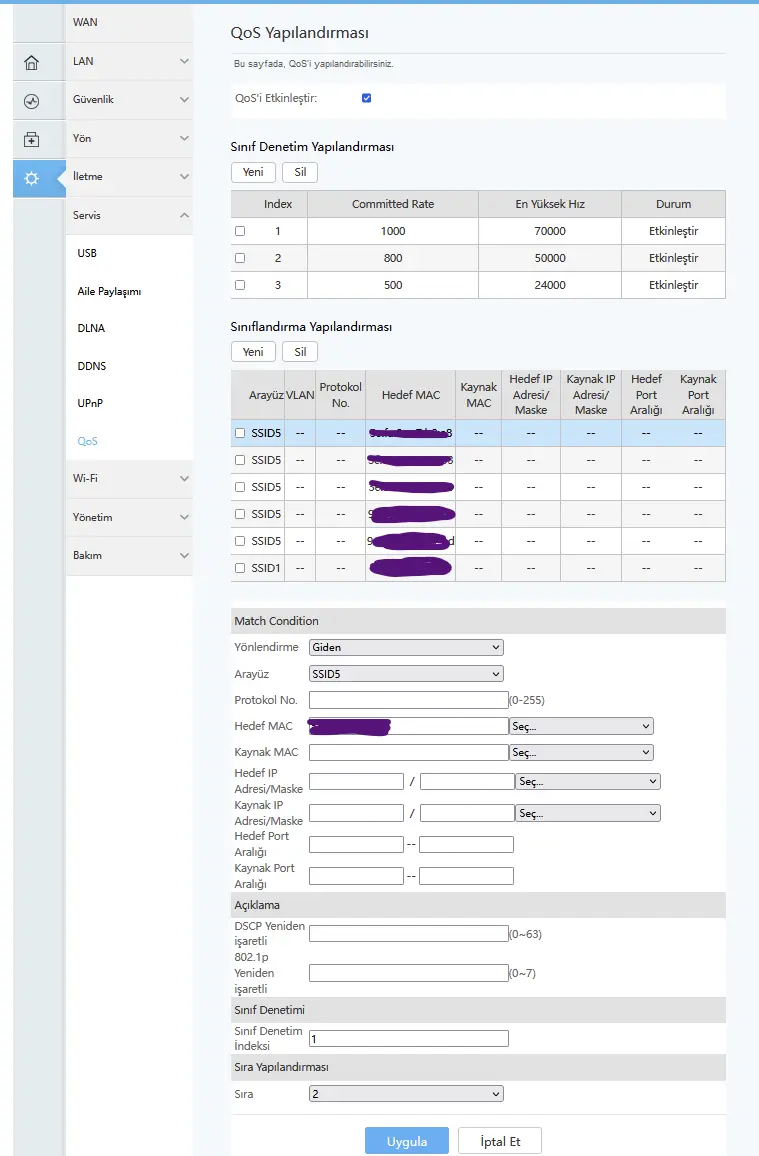Click the Committed Rate value 500
The height and width of the screenshot is (1156, 759).
[393, 285]
